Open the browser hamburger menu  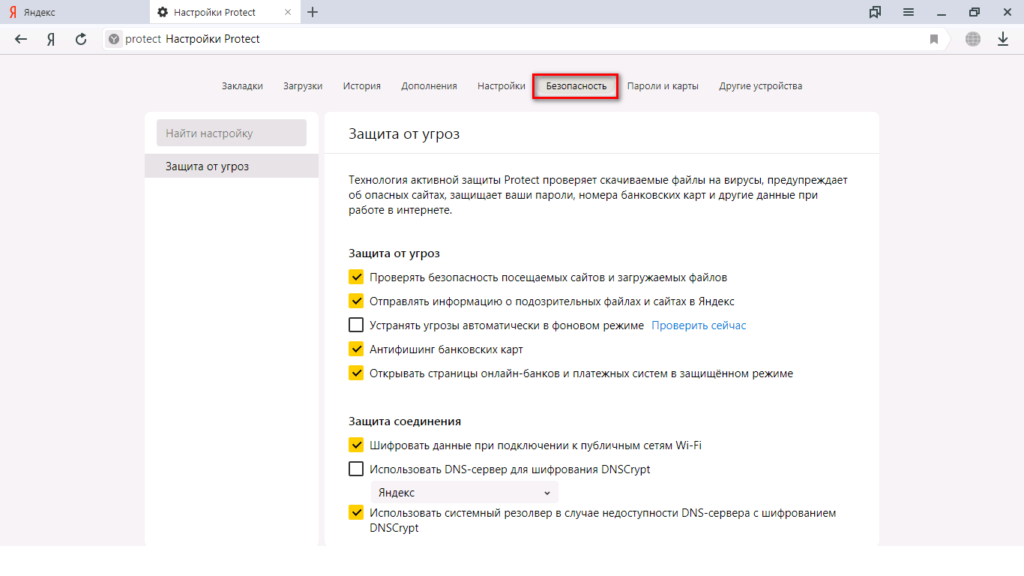pyautogui.click(x=908, y=12)
